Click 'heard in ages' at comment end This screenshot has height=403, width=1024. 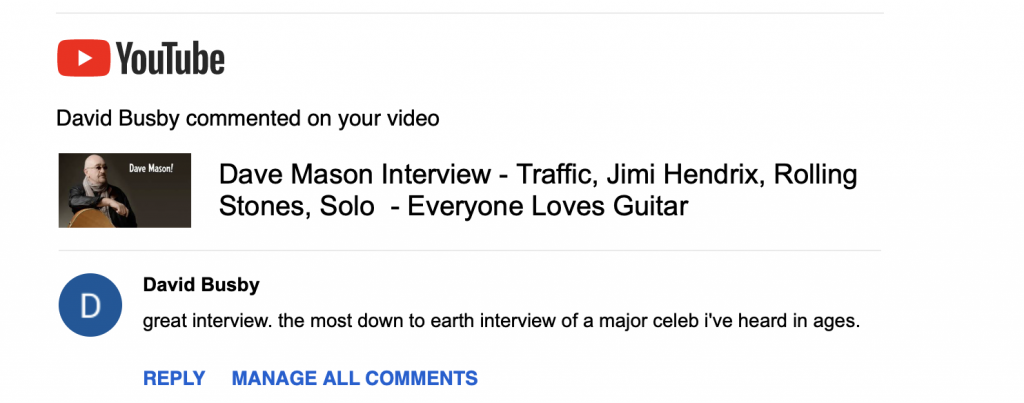coord(799,321)
